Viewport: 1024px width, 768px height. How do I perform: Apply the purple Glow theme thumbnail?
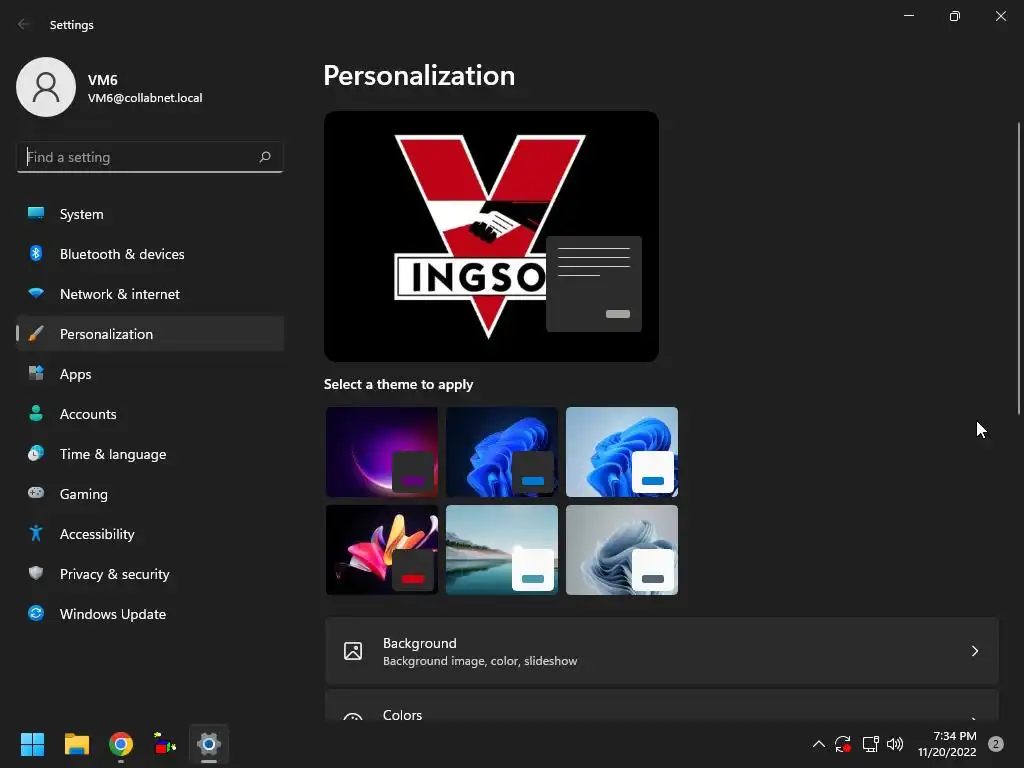coord(382,452)
